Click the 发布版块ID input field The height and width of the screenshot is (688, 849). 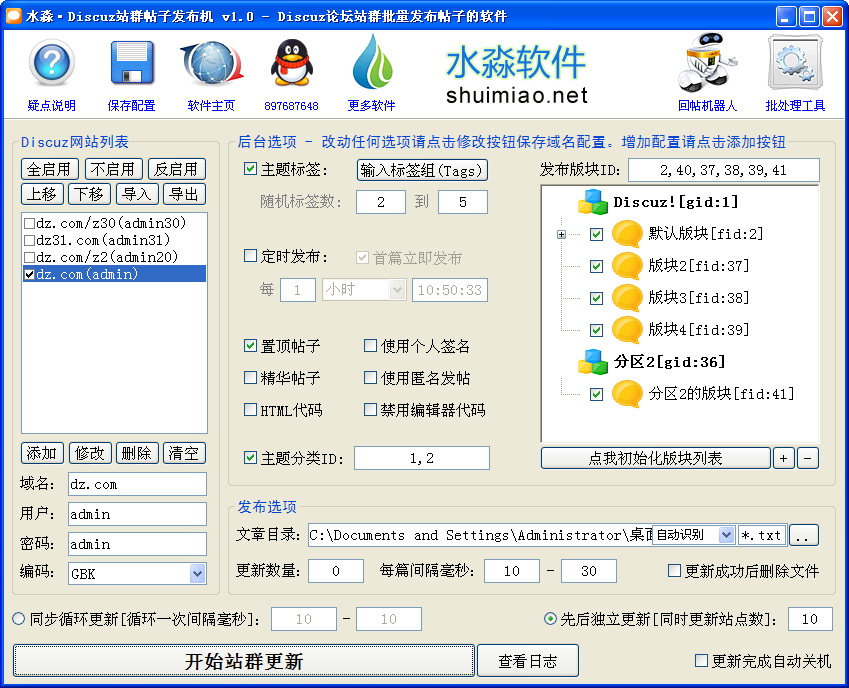(723, 170)
